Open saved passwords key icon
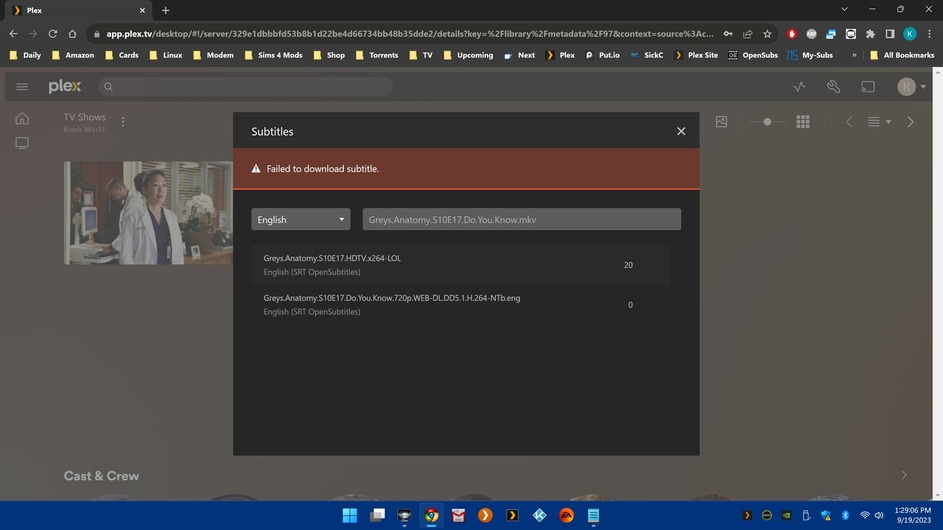 (x=728, y=34)
